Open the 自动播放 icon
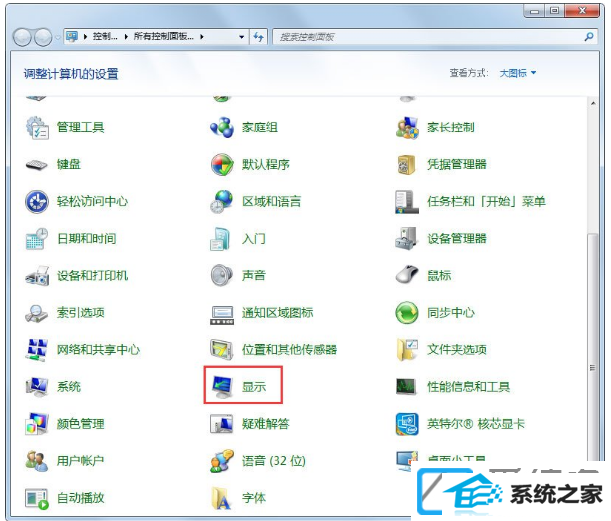 click(x=37, y=498)
